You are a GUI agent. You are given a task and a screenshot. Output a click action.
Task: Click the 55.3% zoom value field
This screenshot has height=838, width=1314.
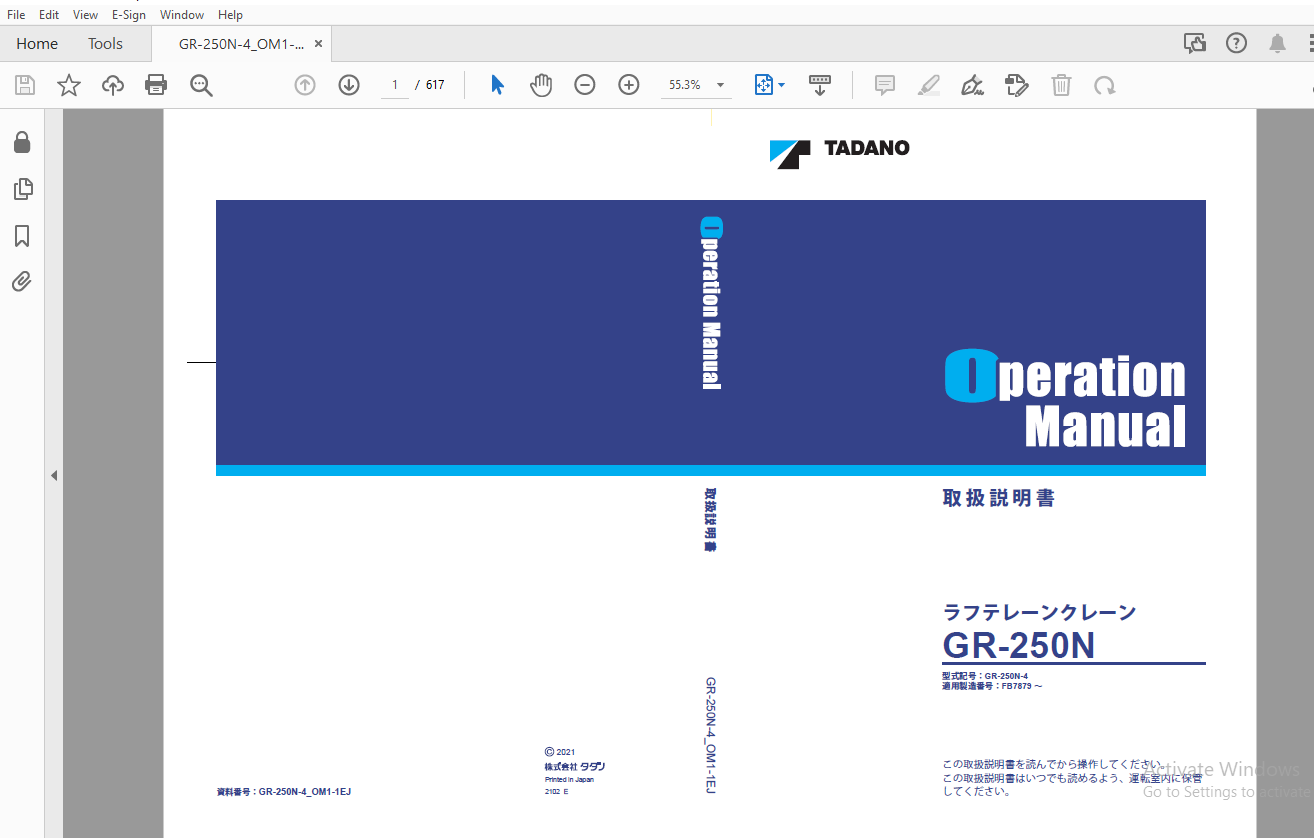coord(685,86)
